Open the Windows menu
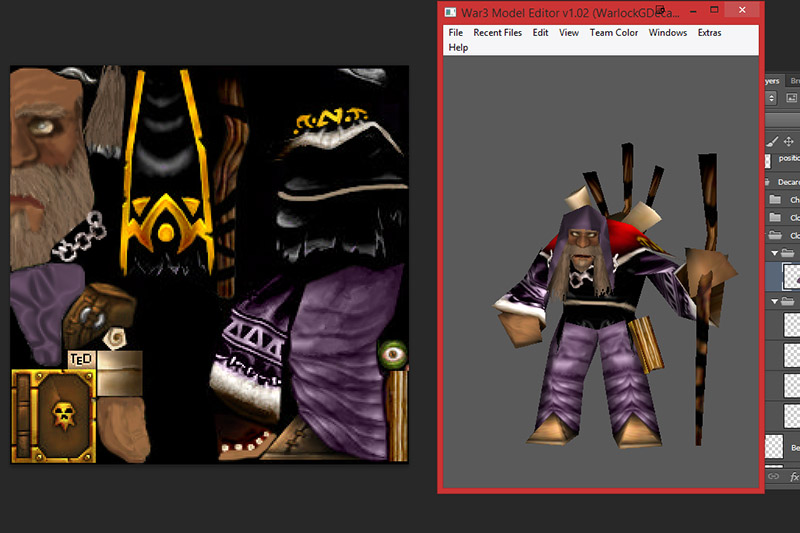800x533 pixels. (x=668, y=33)
